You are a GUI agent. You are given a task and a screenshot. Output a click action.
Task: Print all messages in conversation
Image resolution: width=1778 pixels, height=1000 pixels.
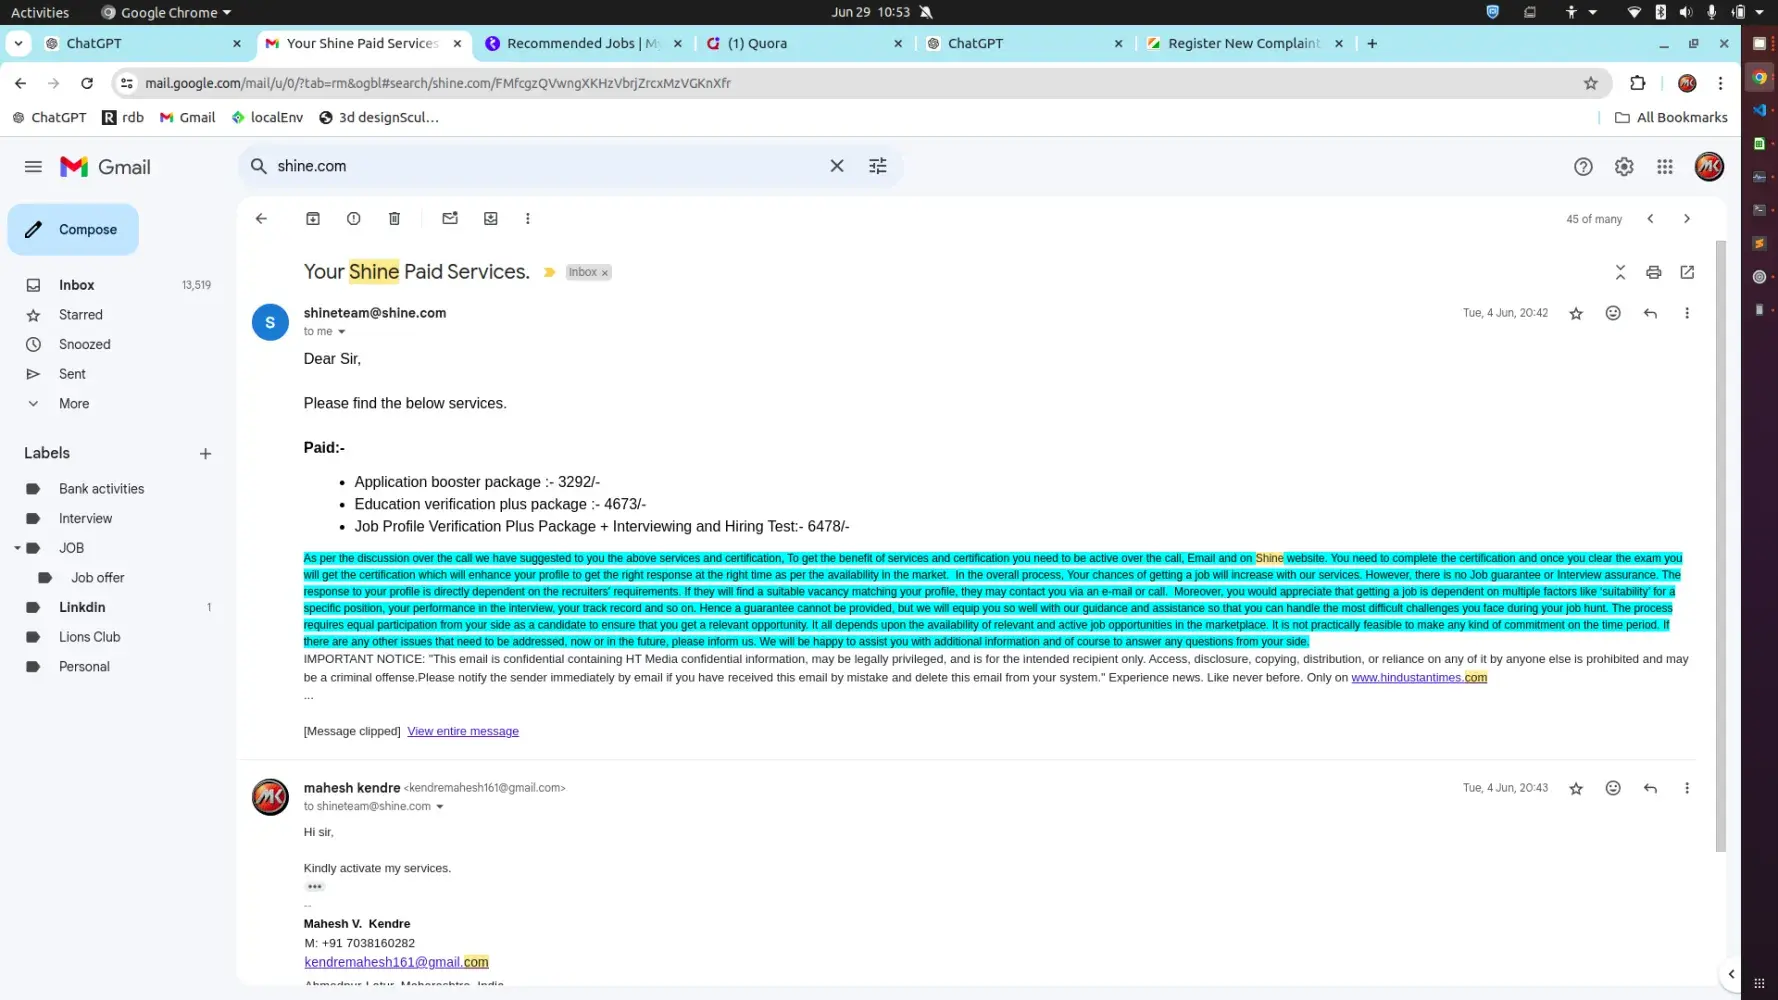coord(1653,272)
